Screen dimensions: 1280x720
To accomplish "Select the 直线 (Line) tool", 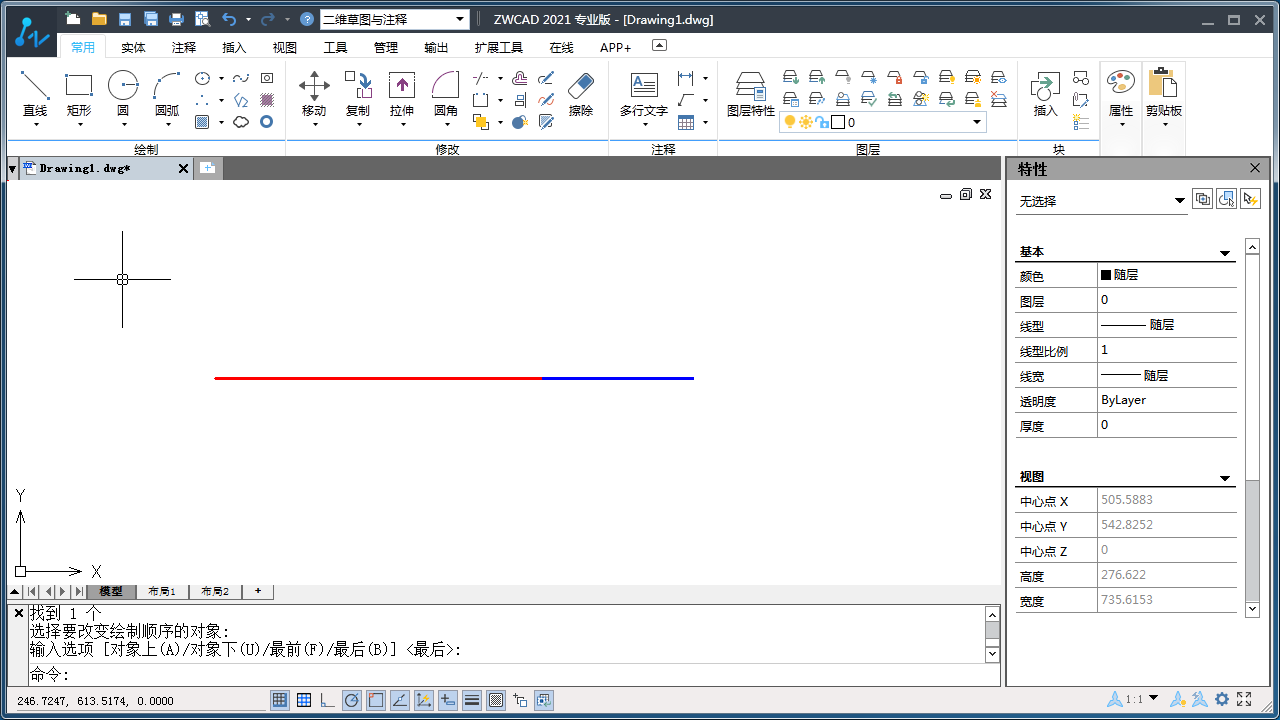I will click(35, 93).
